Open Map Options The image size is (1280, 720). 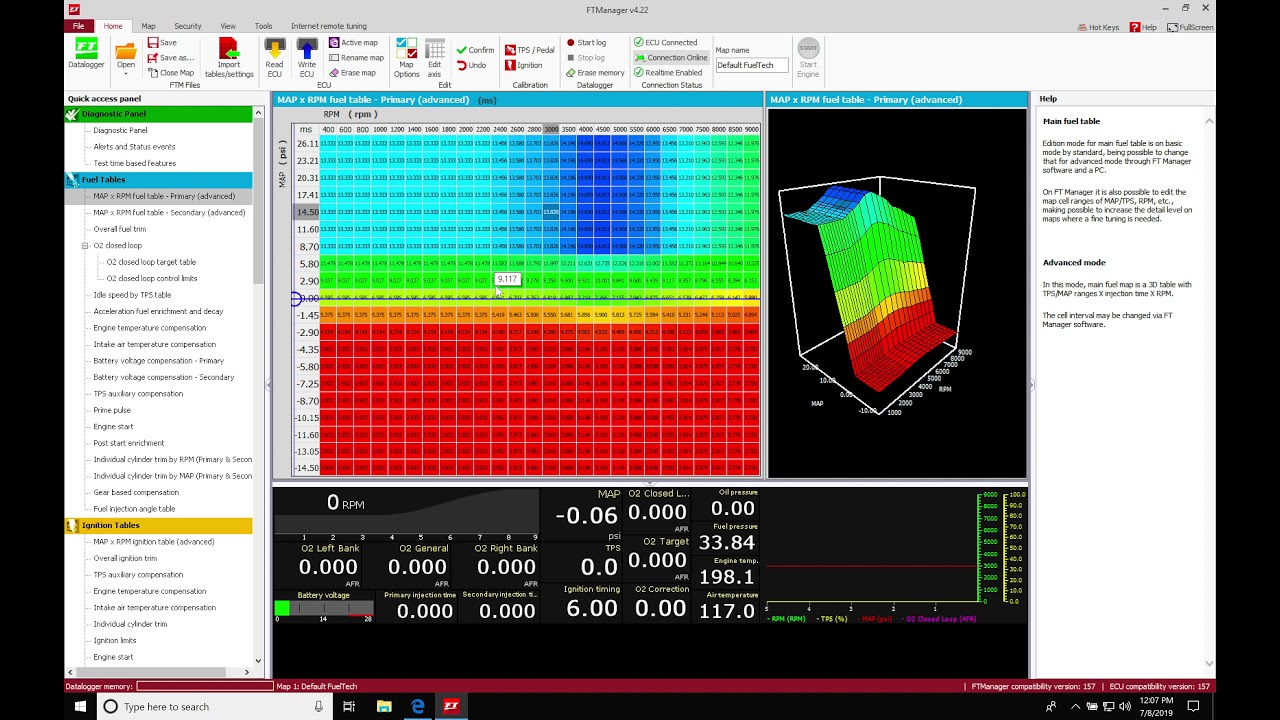click(x=407, y=57)
